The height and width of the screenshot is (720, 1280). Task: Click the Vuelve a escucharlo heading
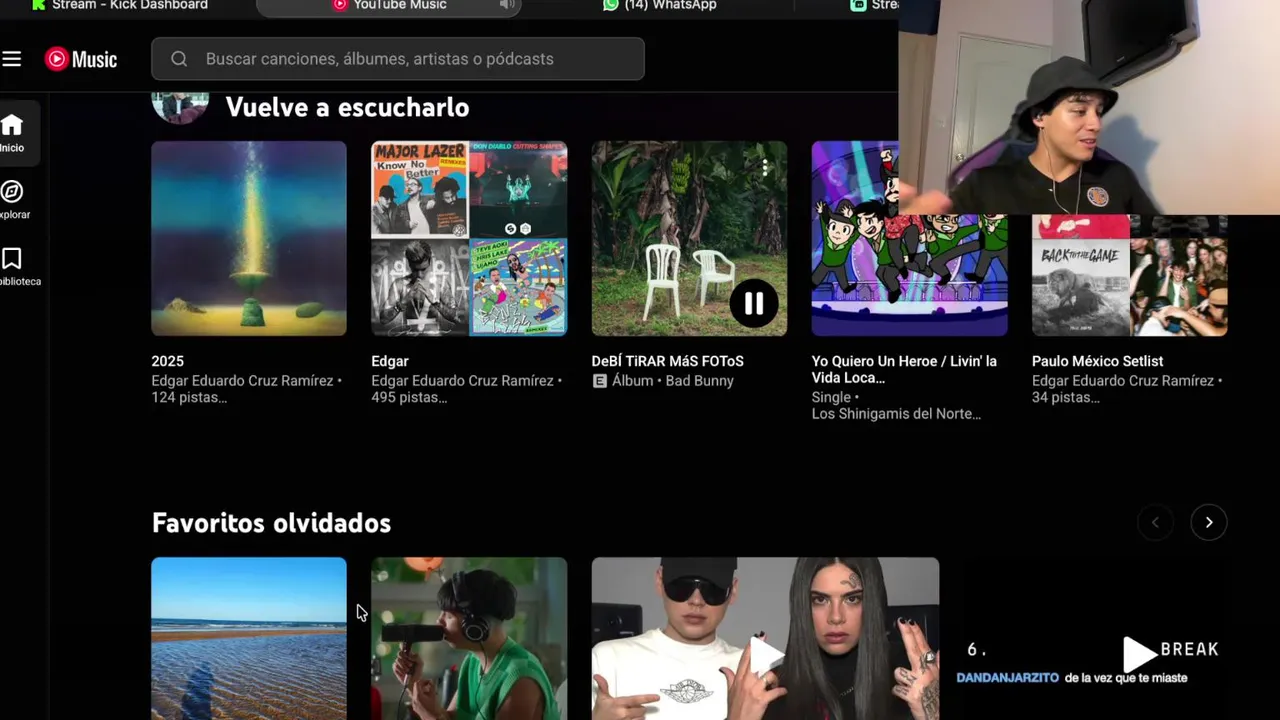point(347,107)
